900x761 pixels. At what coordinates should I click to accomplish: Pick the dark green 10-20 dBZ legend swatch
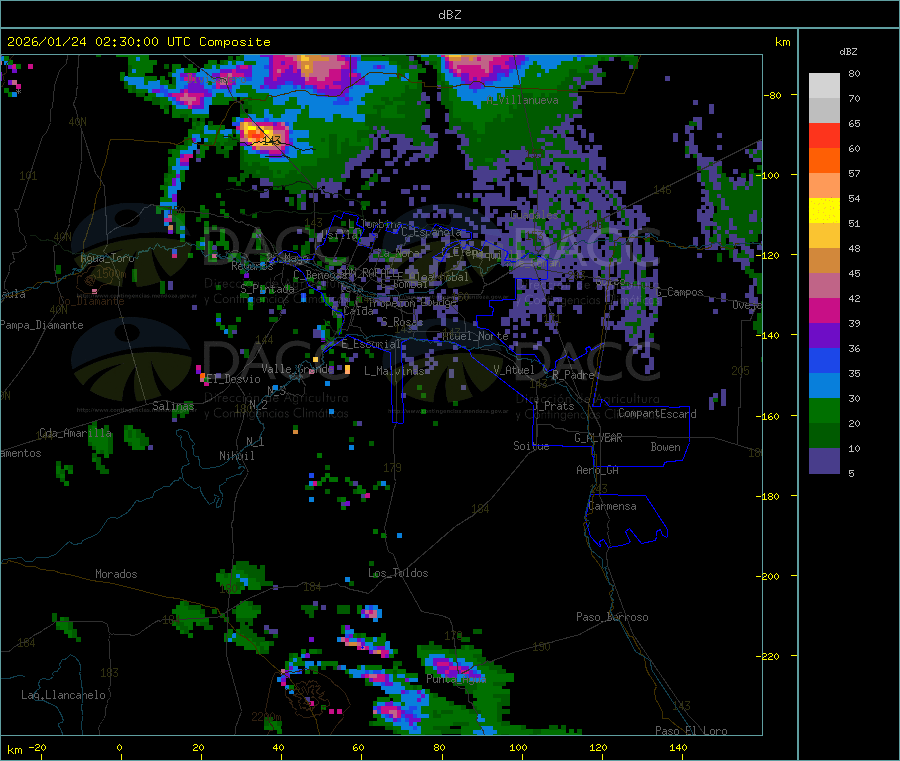[x=824, y=436]
